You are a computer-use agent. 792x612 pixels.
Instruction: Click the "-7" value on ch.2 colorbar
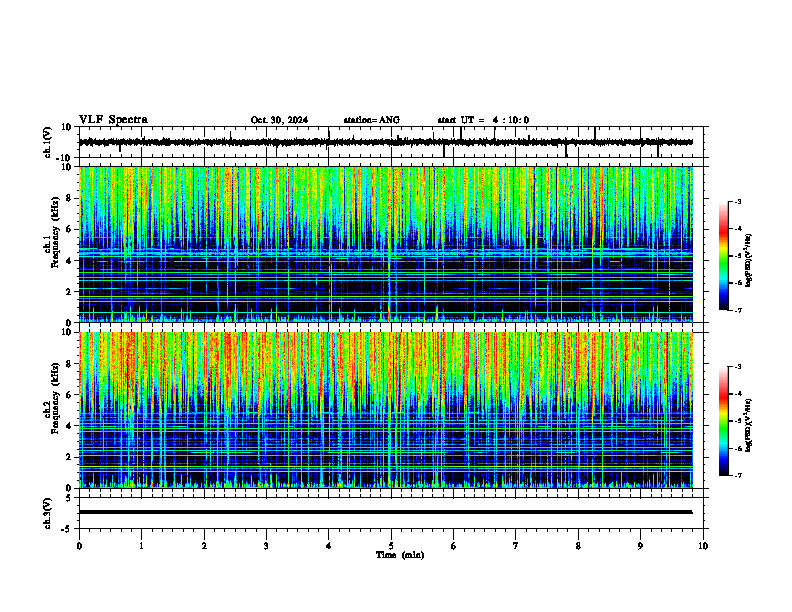(x=738, y=476)
